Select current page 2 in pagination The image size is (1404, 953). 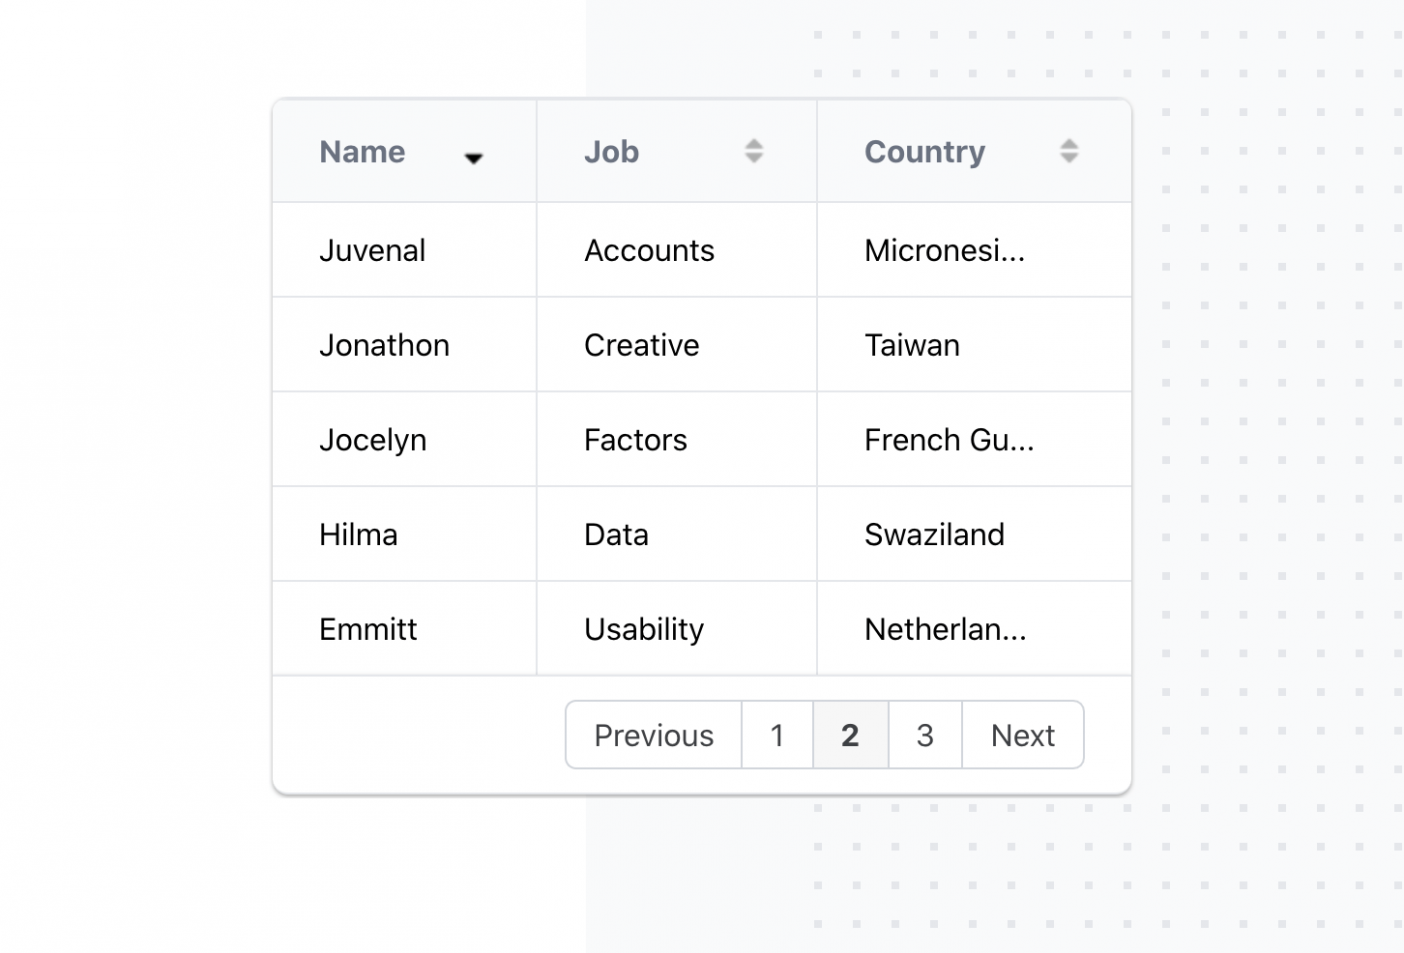850,735
